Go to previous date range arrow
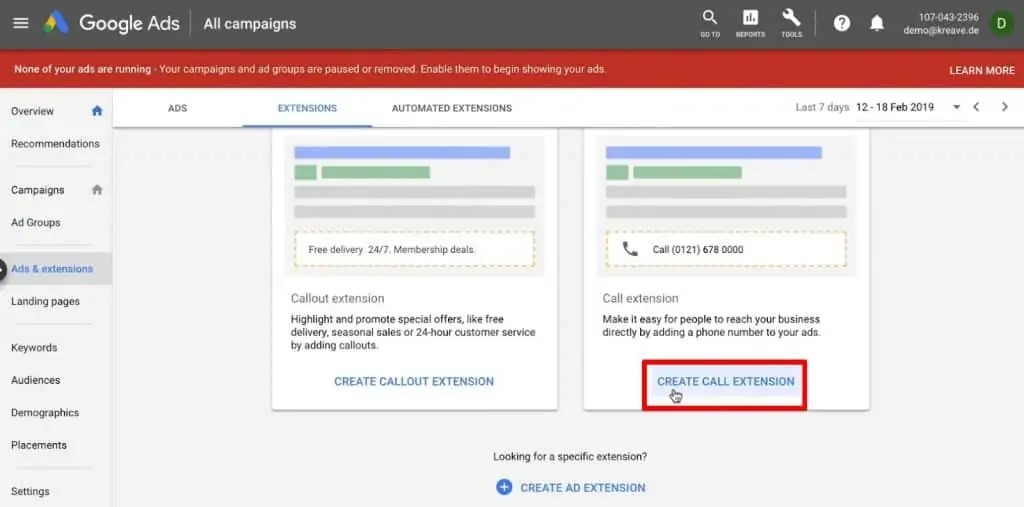Screen dimensions: 1024x507 tap(976, 107)
